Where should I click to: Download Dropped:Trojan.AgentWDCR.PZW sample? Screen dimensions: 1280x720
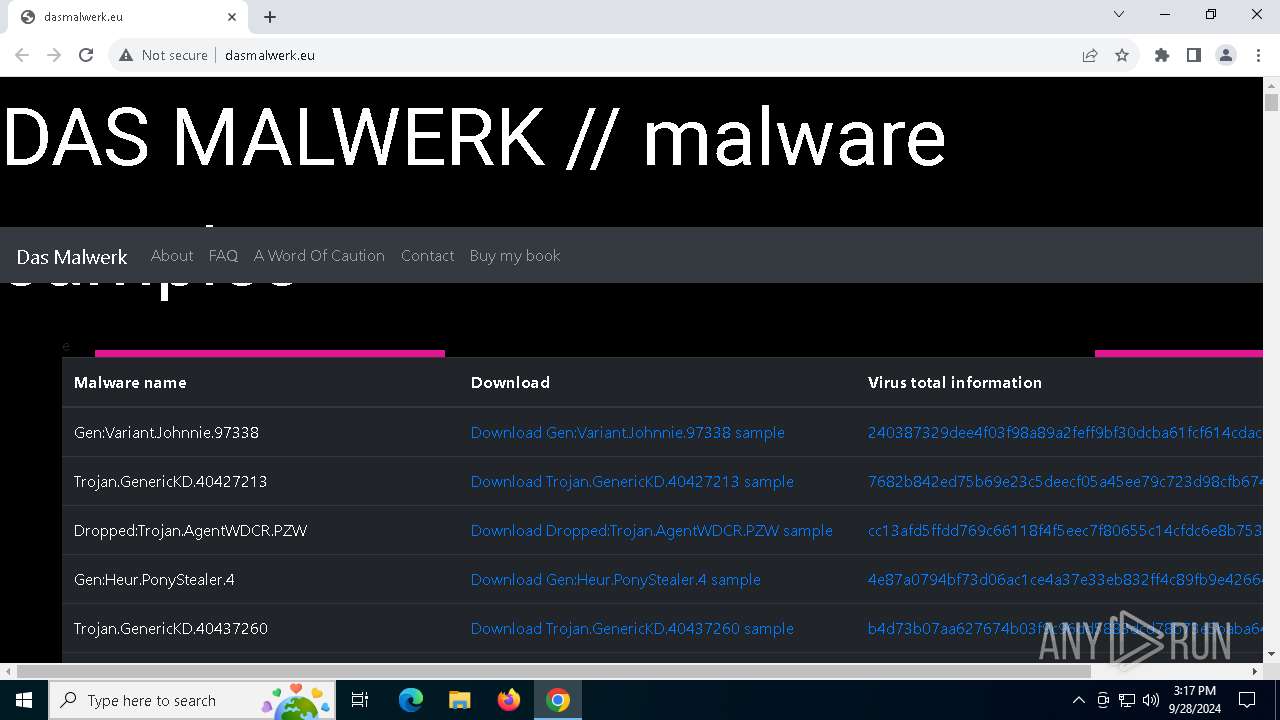pyautogui.click(x=651, y=531)
